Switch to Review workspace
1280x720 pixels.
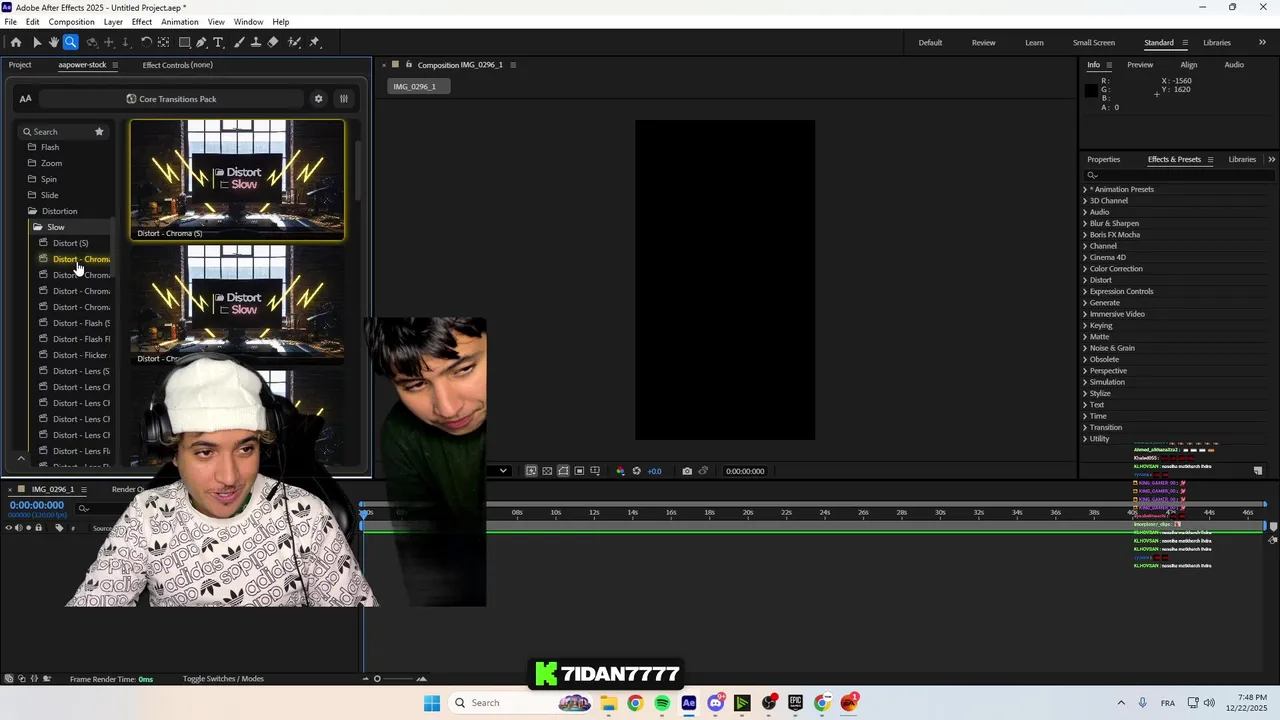click(x=983, y=42)
